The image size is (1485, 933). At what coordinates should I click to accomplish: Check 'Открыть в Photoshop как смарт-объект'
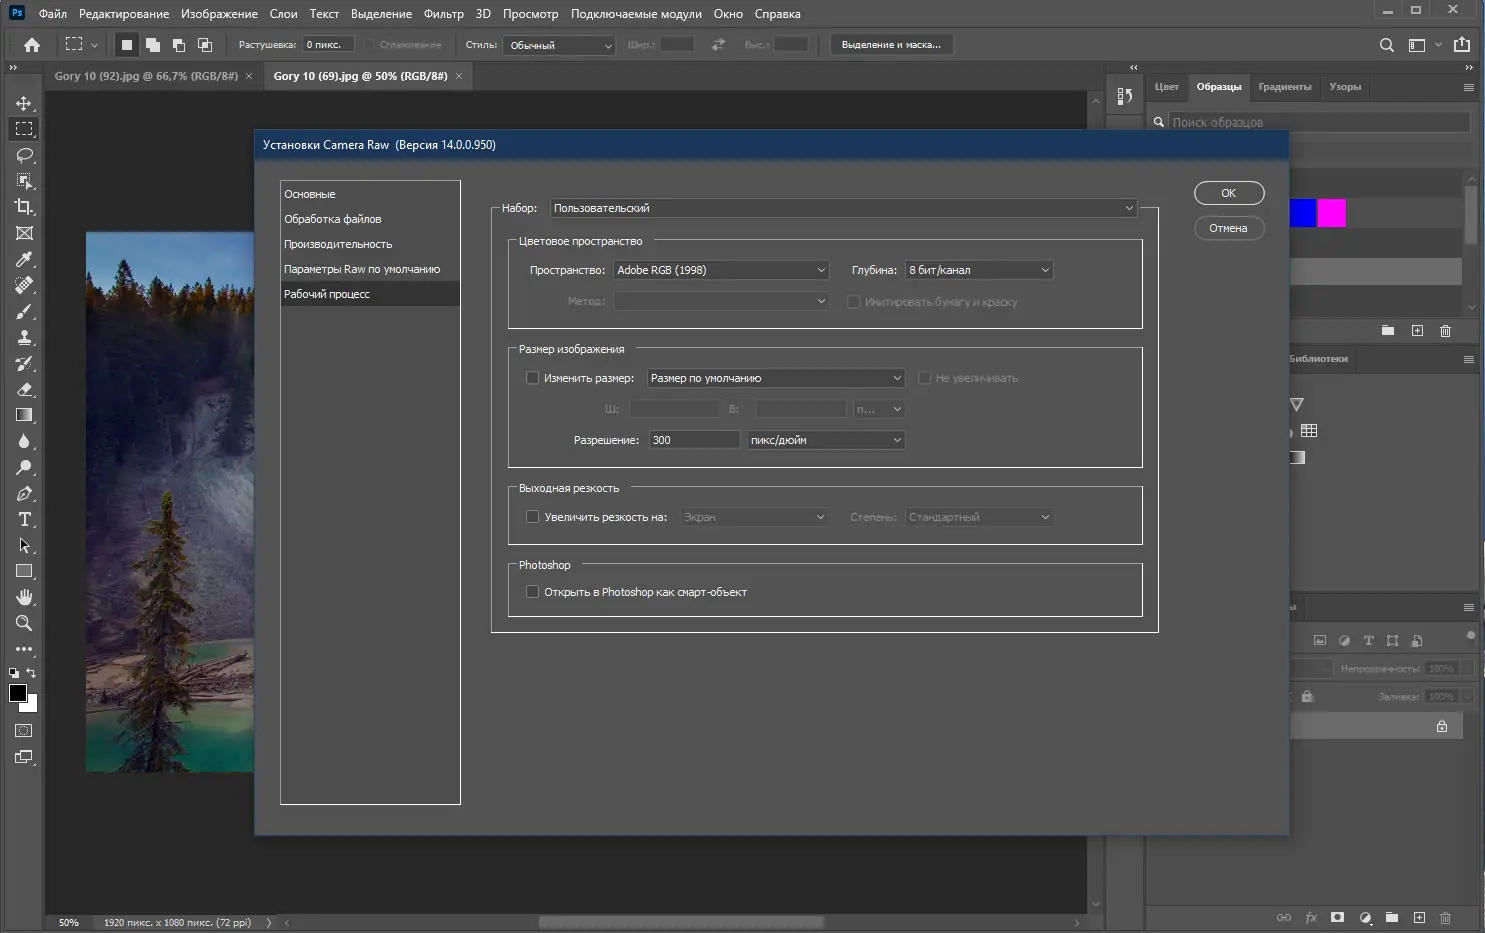point(533,592)
